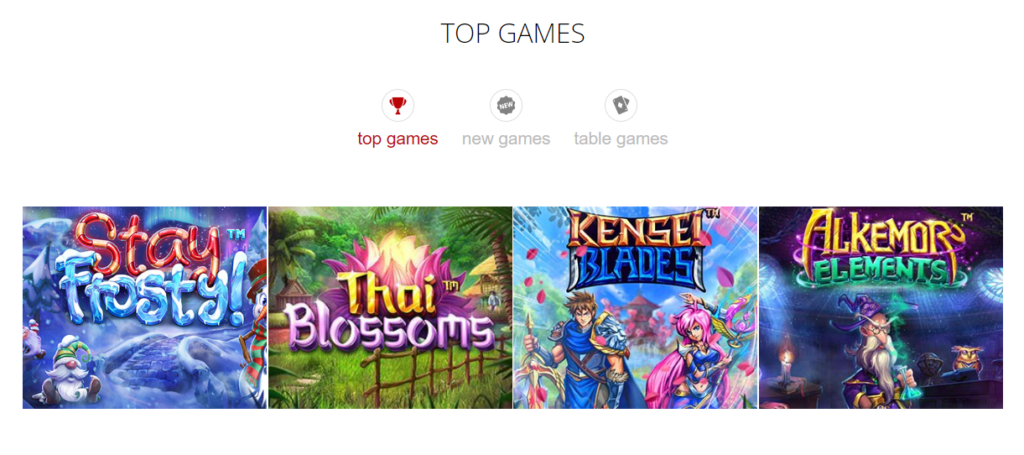1024x455 pixels.
Task: Open the "table games" tab
Action: [x=620, y=139]
